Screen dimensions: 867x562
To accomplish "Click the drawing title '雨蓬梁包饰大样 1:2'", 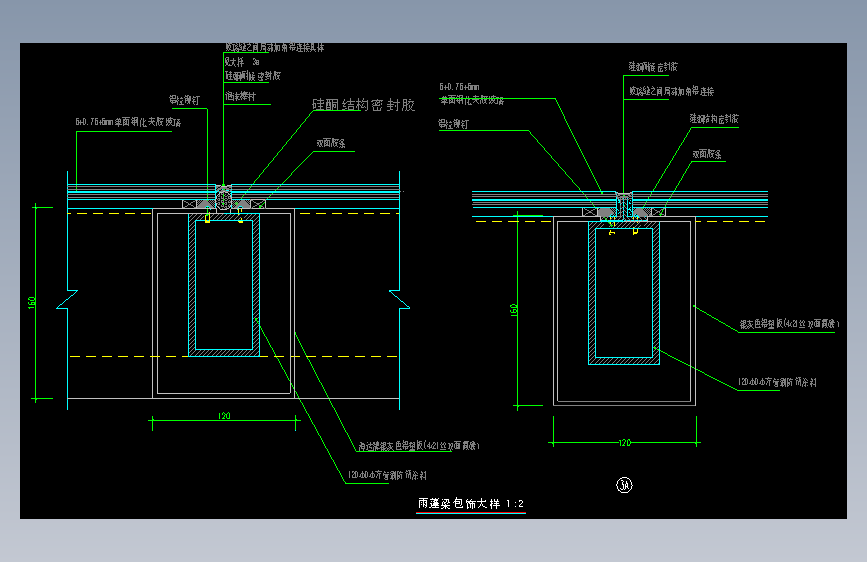I will tap(471, 503).
